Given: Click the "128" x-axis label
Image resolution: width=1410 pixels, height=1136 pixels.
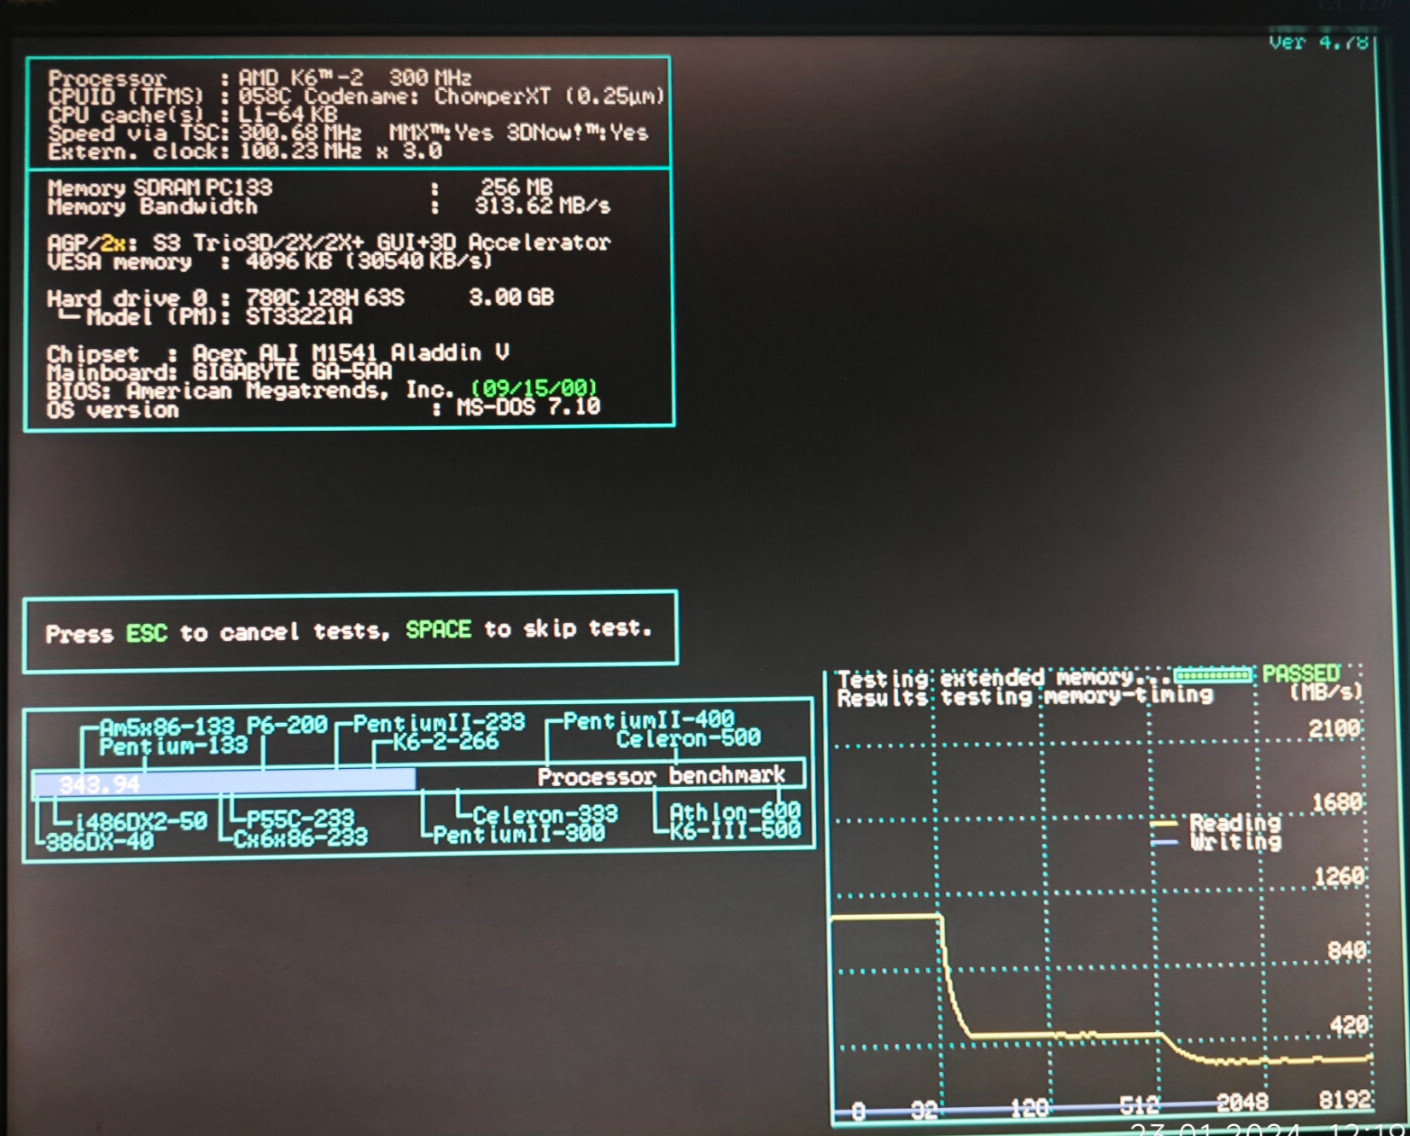Looking at the screenshot, I should click(x=1030, y=1107).
